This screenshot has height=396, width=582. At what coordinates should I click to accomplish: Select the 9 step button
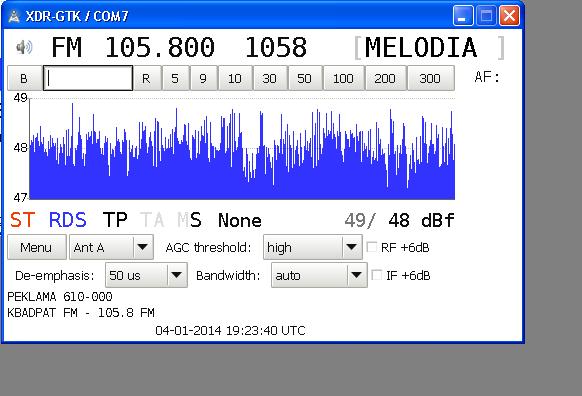pos(203,78)
